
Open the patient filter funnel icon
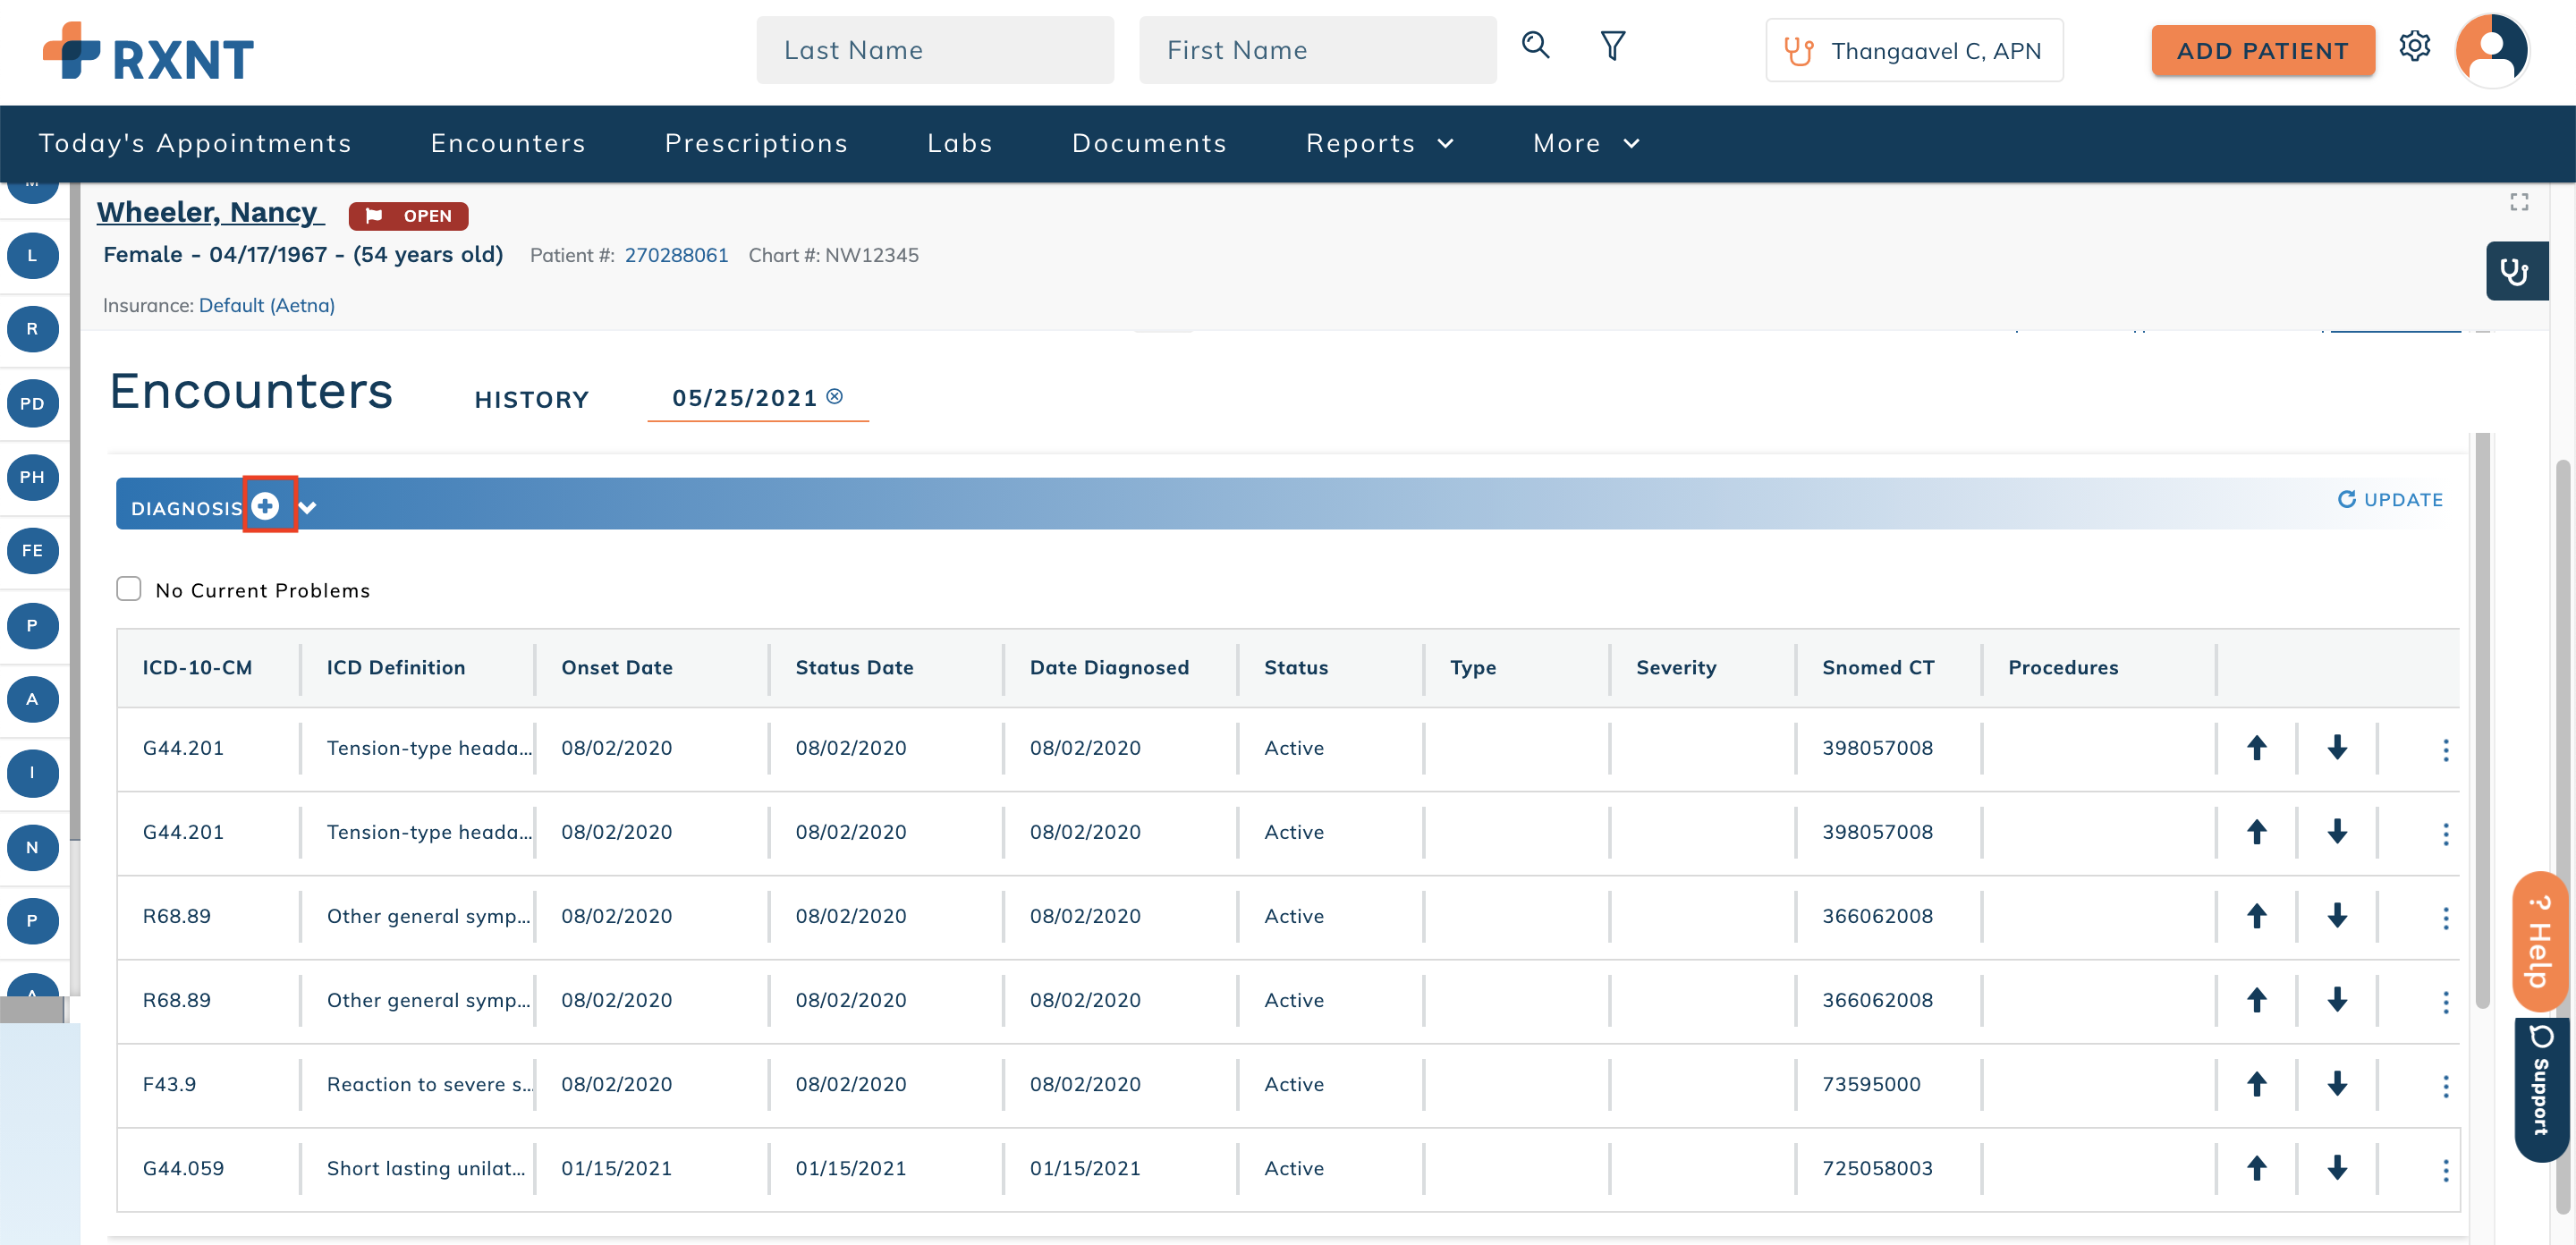(x=1612, y=46)
